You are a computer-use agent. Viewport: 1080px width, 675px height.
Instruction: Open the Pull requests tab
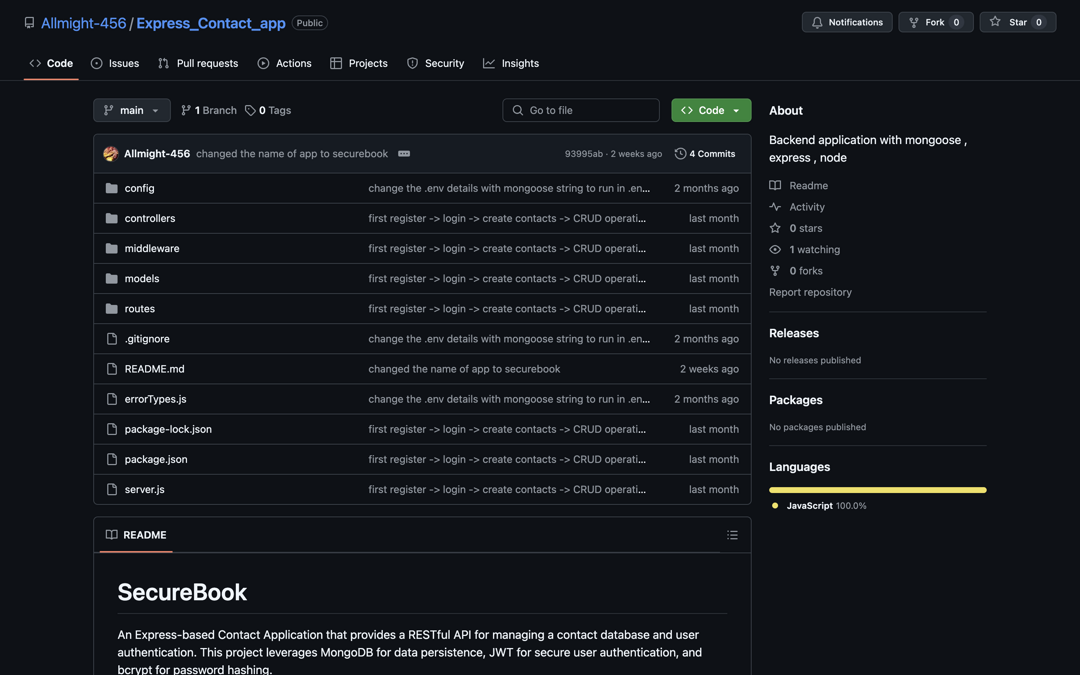click(x=198, y=63)
